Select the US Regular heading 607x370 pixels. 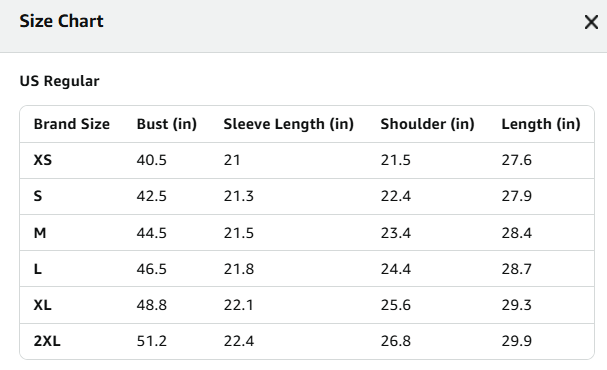(x=59, y=81)
